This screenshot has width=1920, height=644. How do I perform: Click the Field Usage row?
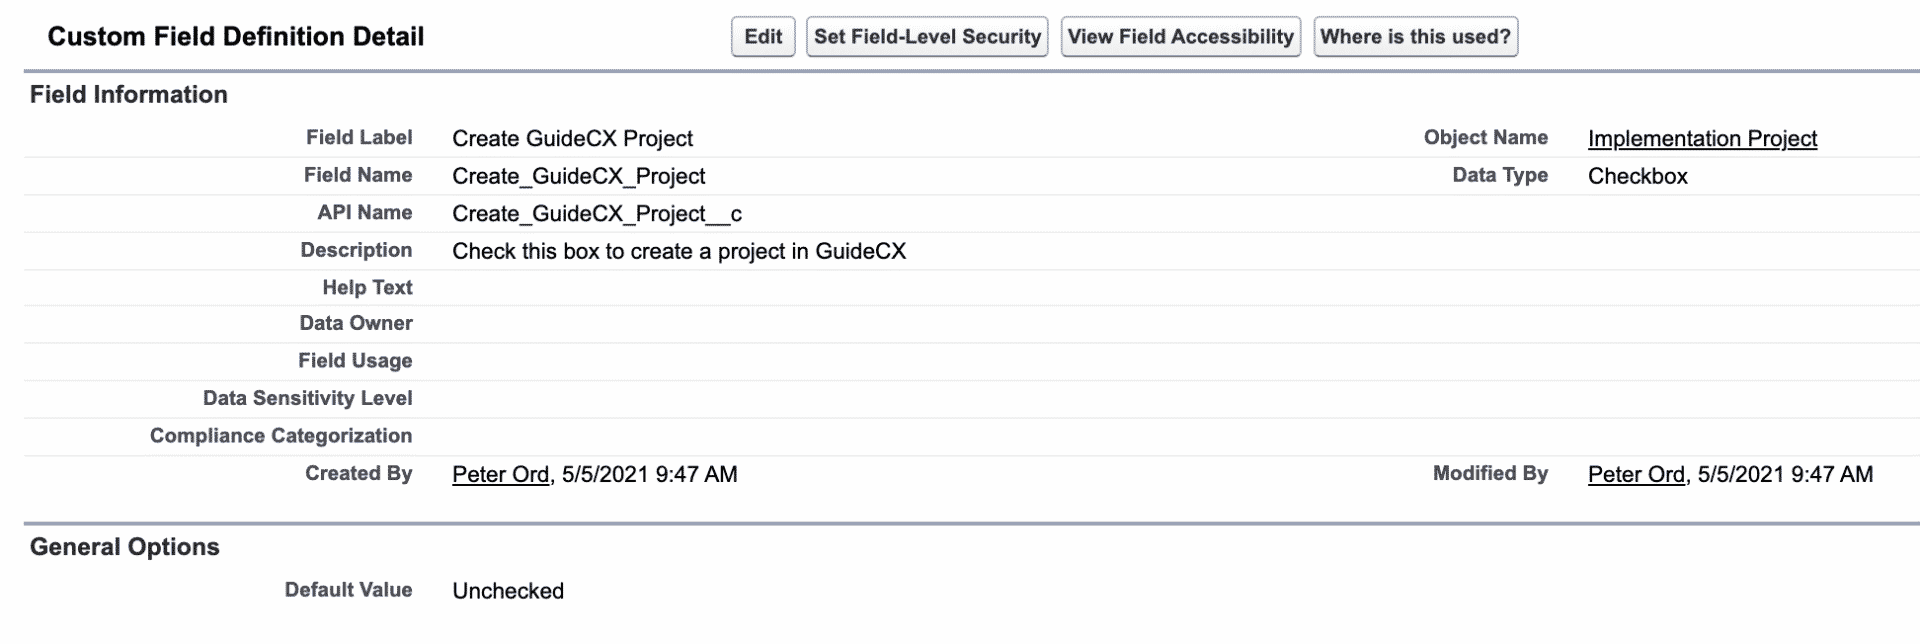355,360
